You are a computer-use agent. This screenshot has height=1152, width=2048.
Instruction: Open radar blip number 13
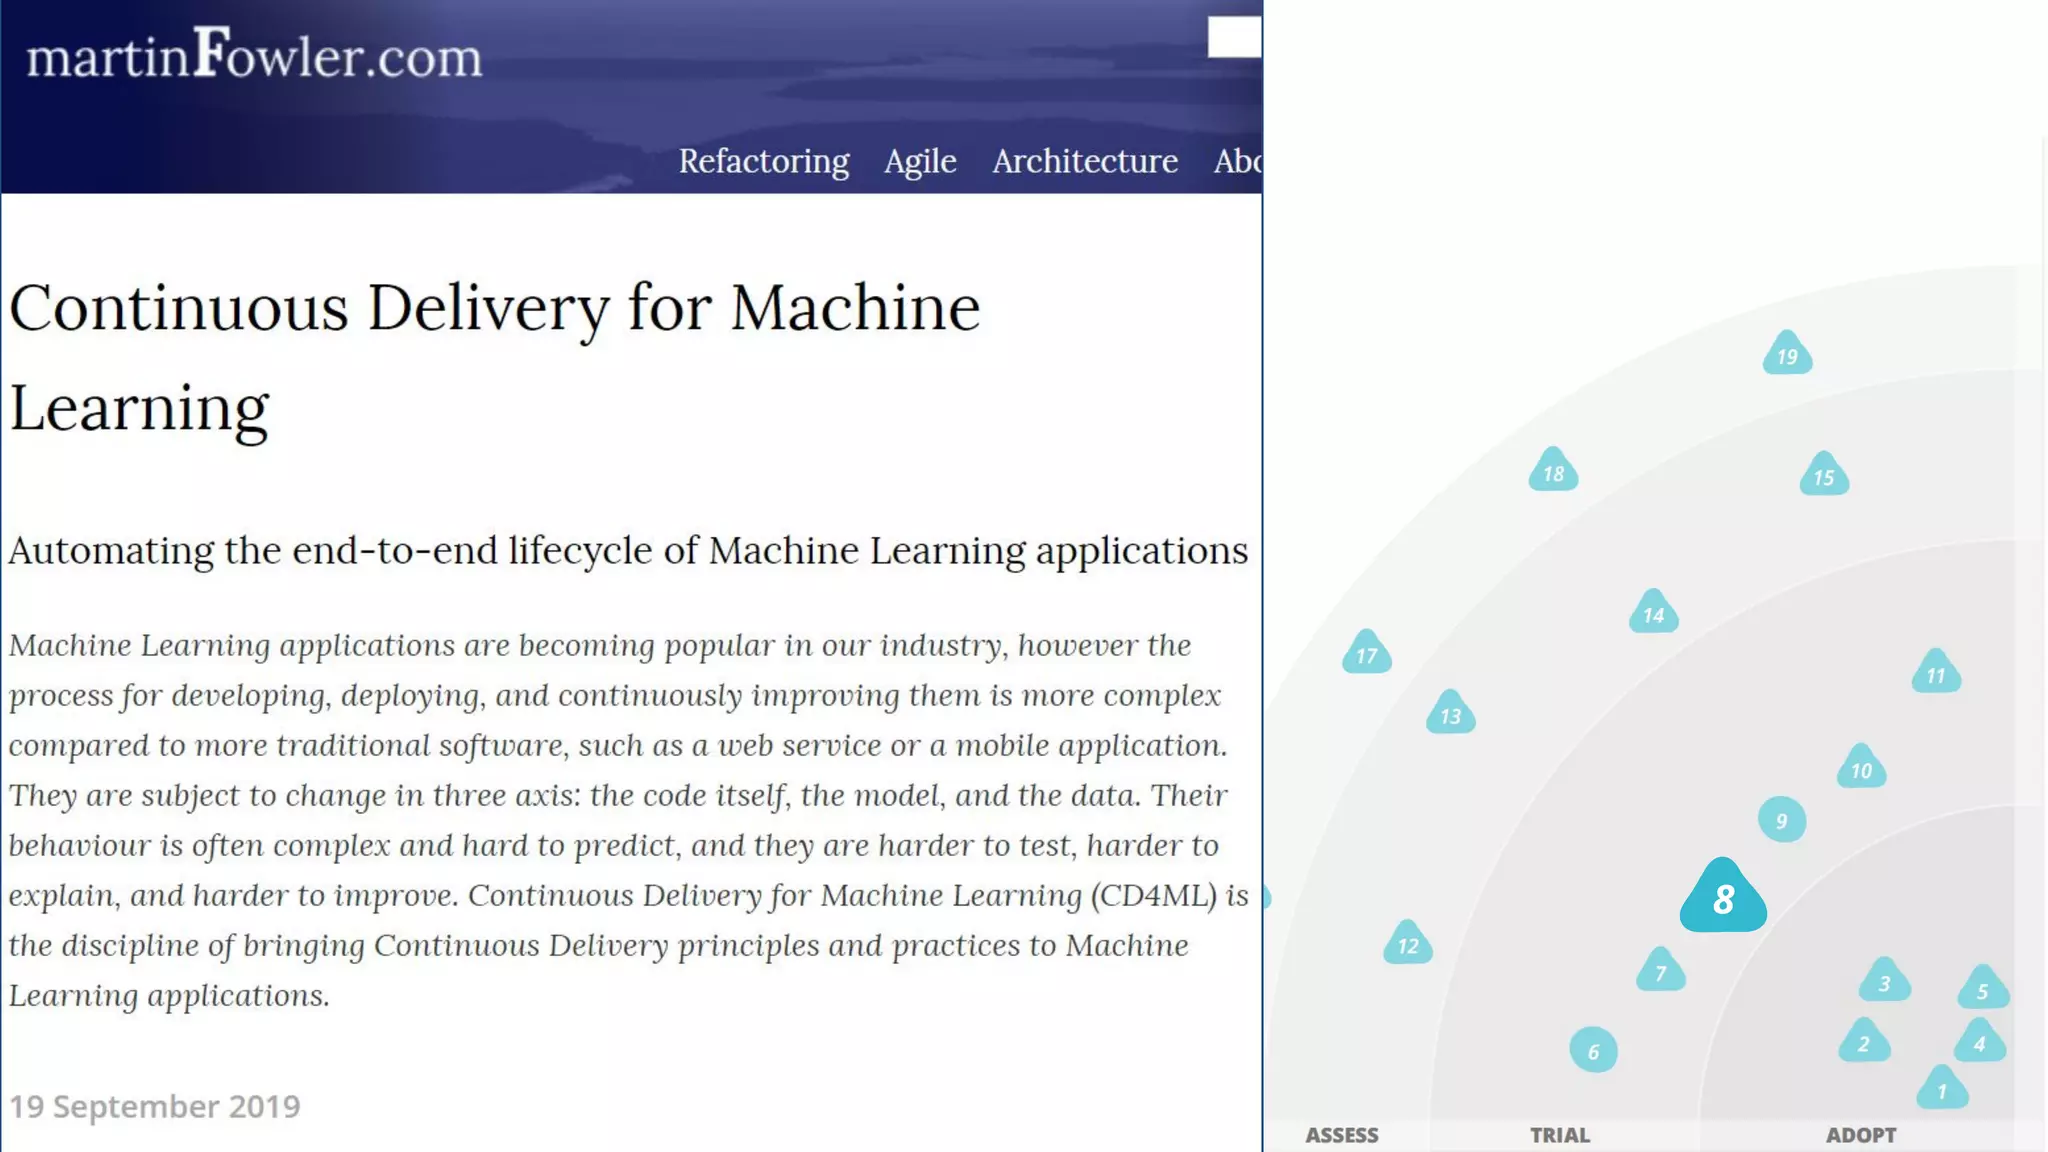click(x=1450, y=713)
